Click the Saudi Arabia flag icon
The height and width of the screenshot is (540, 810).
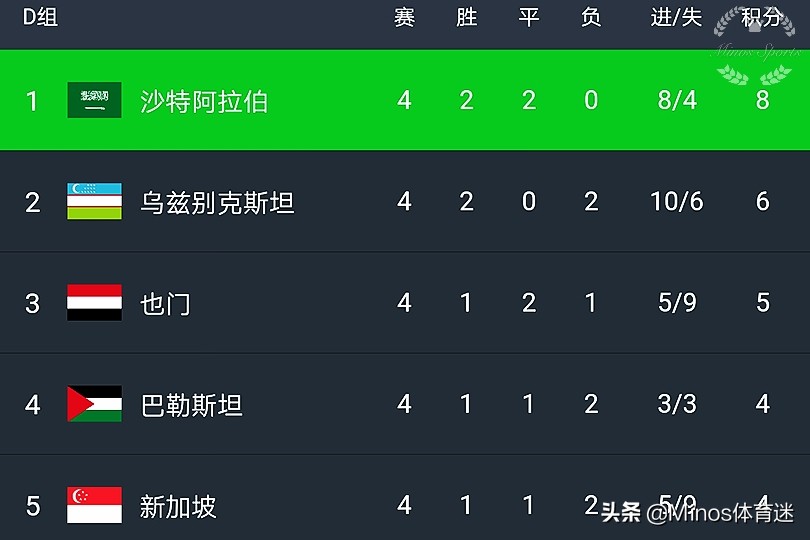94,100
